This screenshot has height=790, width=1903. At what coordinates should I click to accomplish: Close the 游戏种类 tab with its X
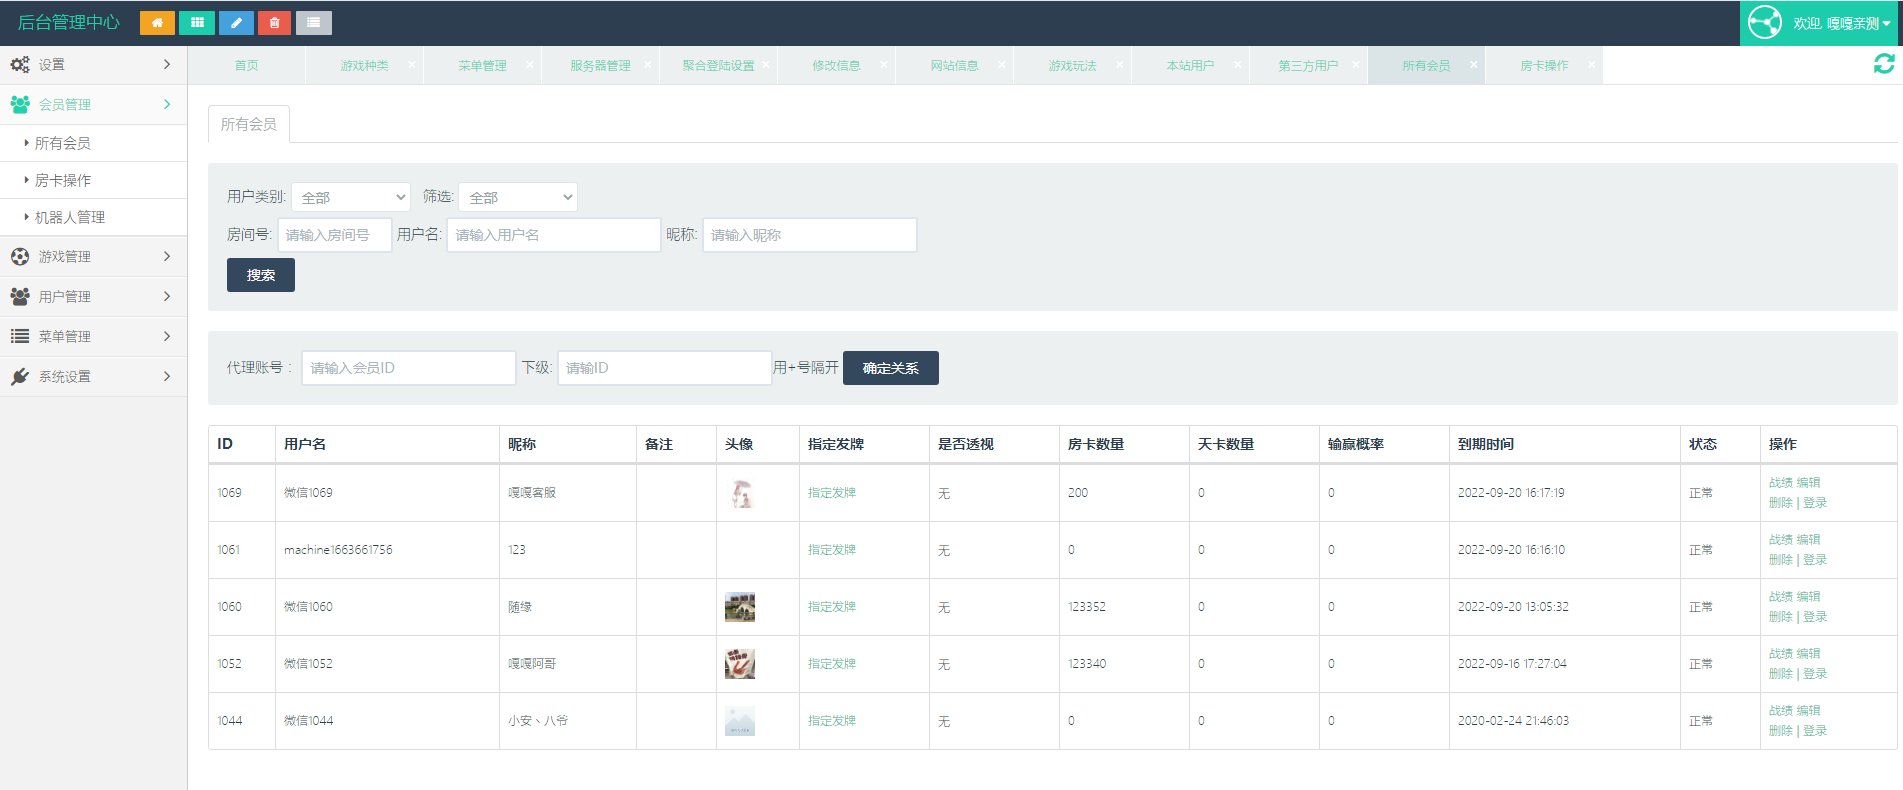click(411, 65)
